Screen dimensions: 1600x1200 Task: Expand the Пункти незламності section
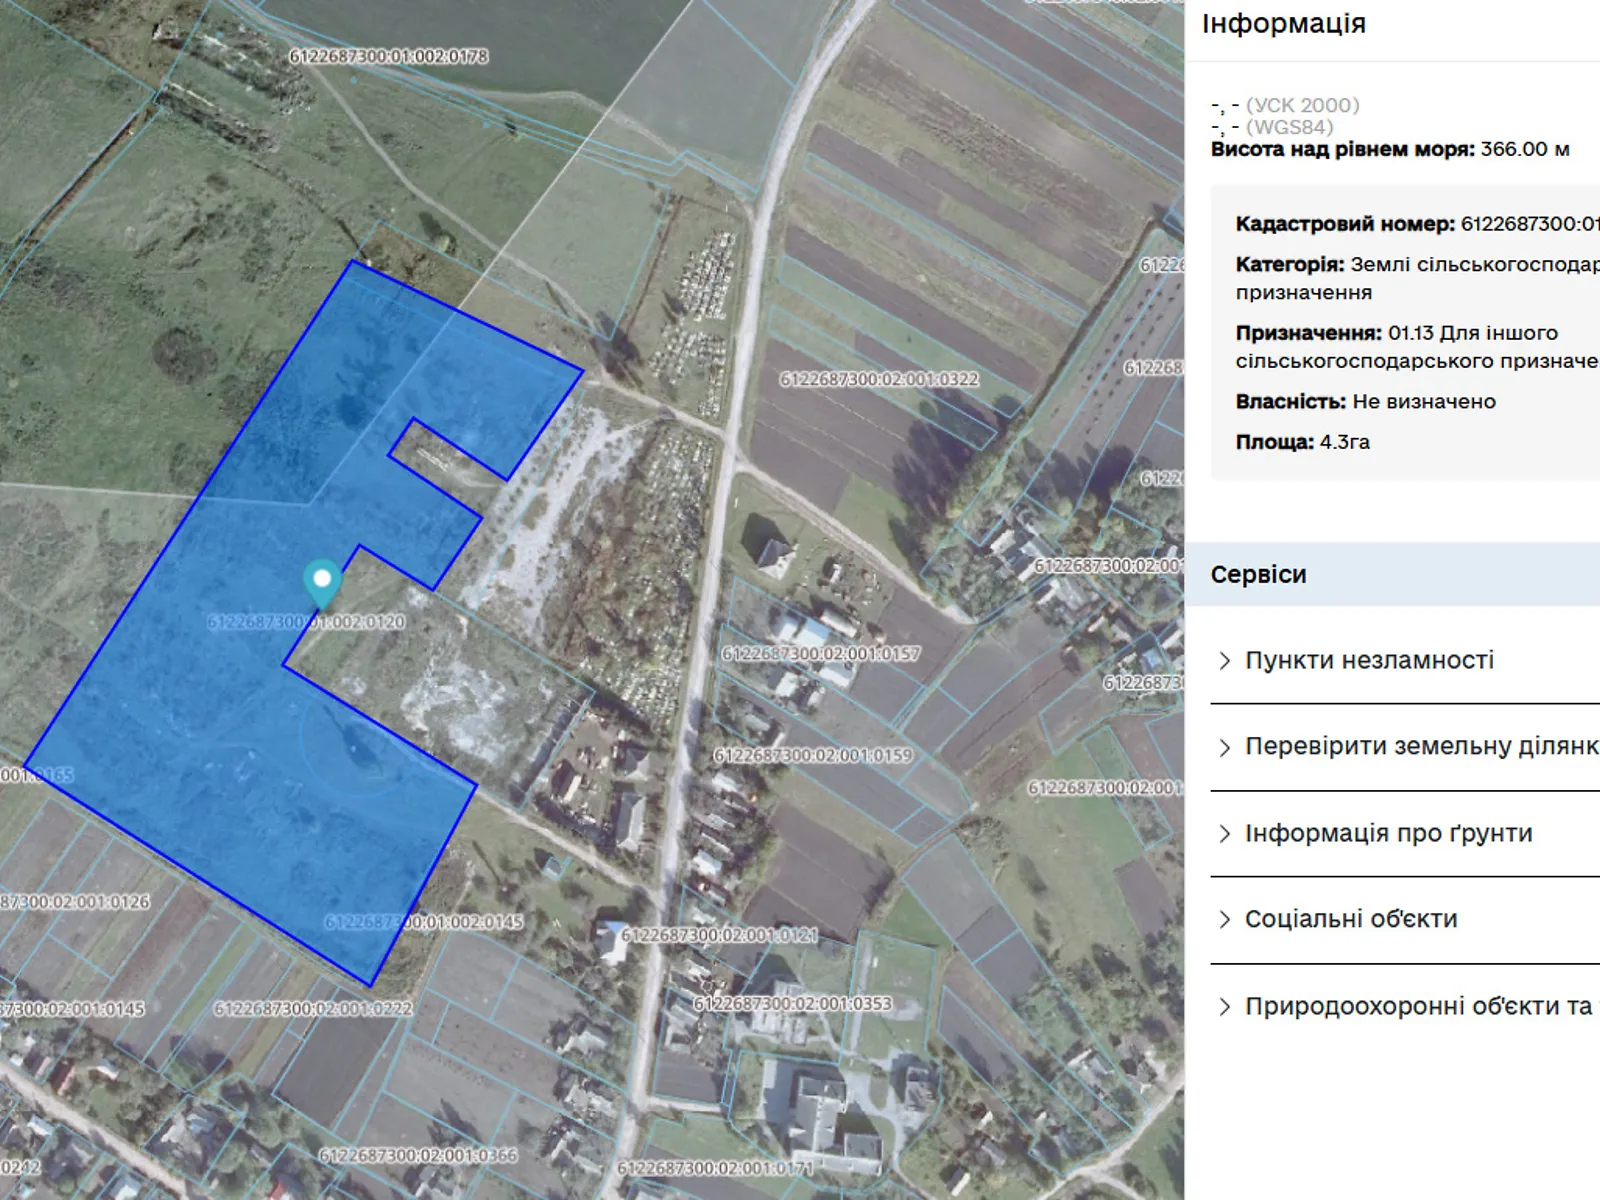(x=1369, y=661)
